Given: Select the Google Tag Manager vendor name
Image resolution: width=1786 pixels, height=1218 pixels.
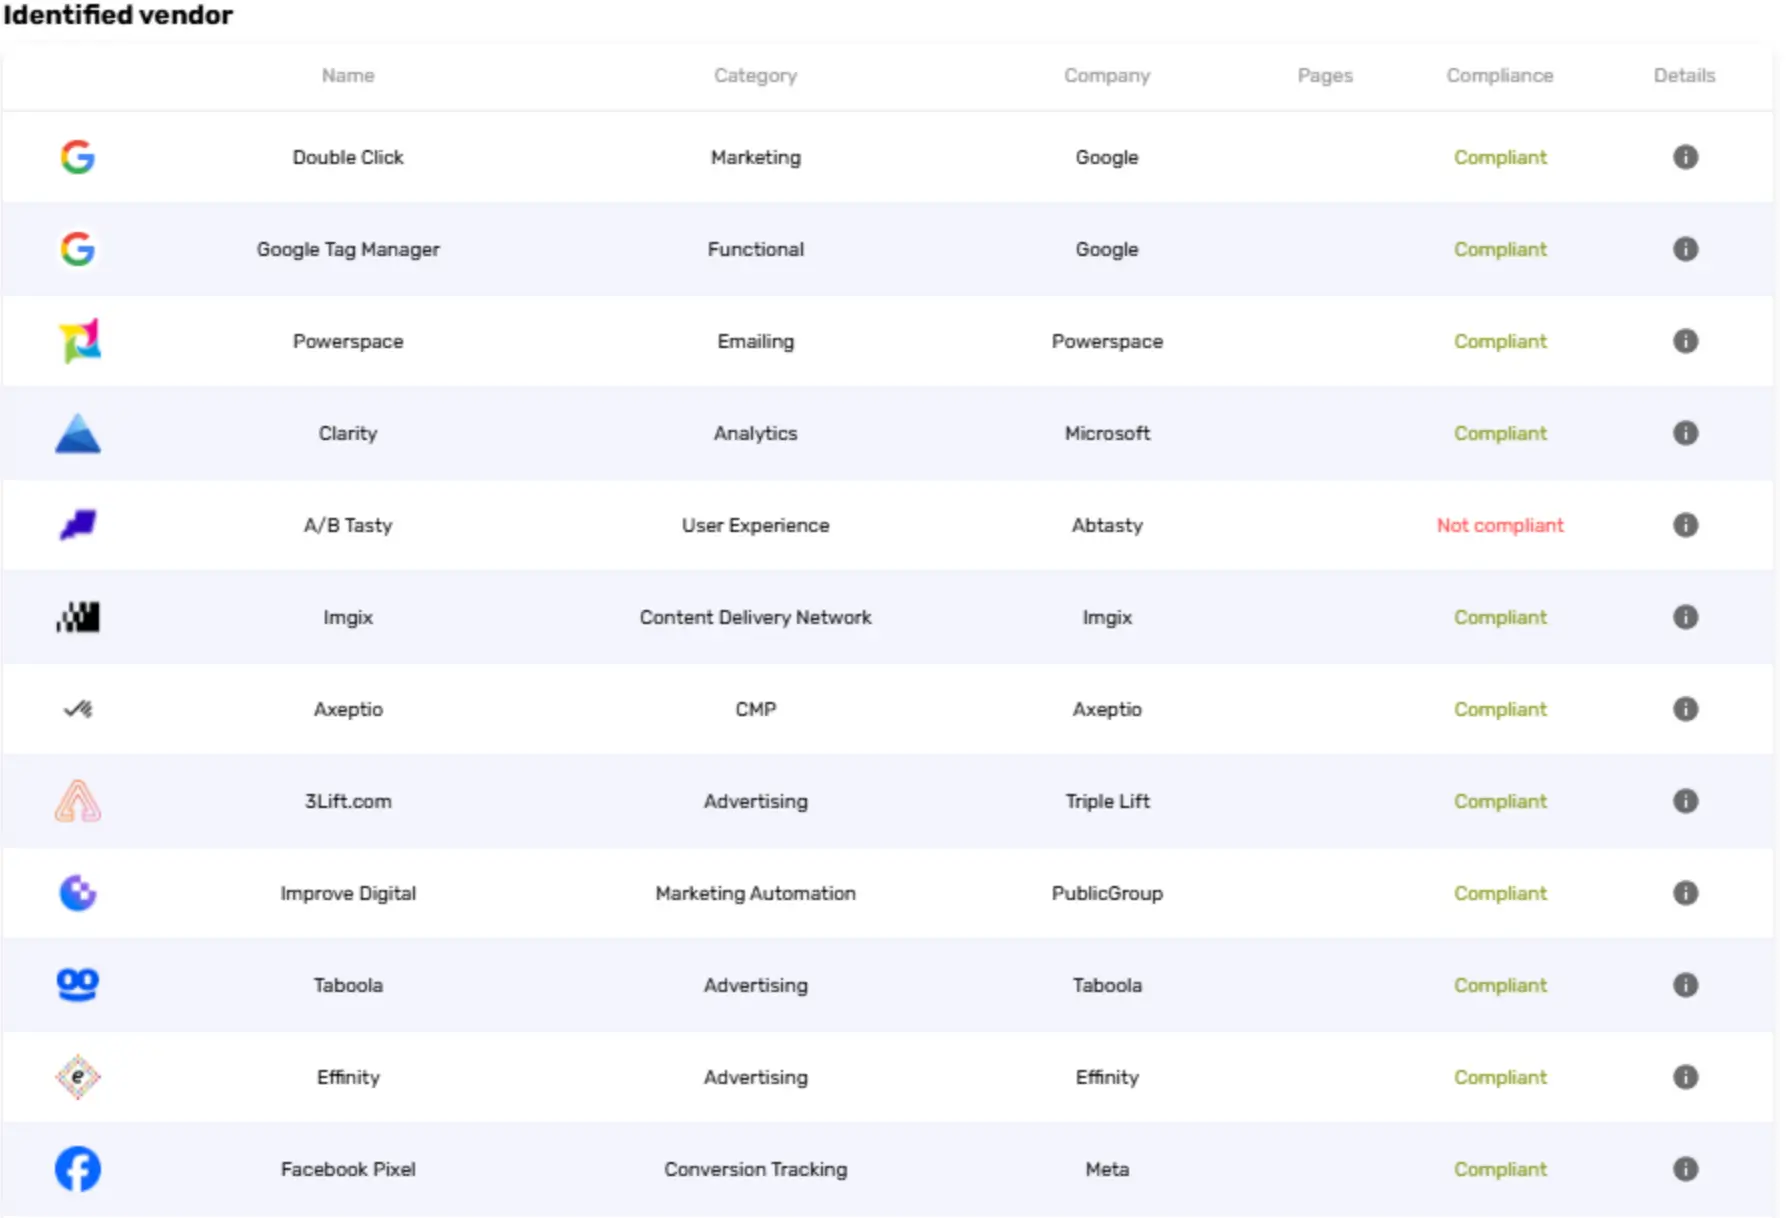Looking at the screenshot, I should point(348,249).
